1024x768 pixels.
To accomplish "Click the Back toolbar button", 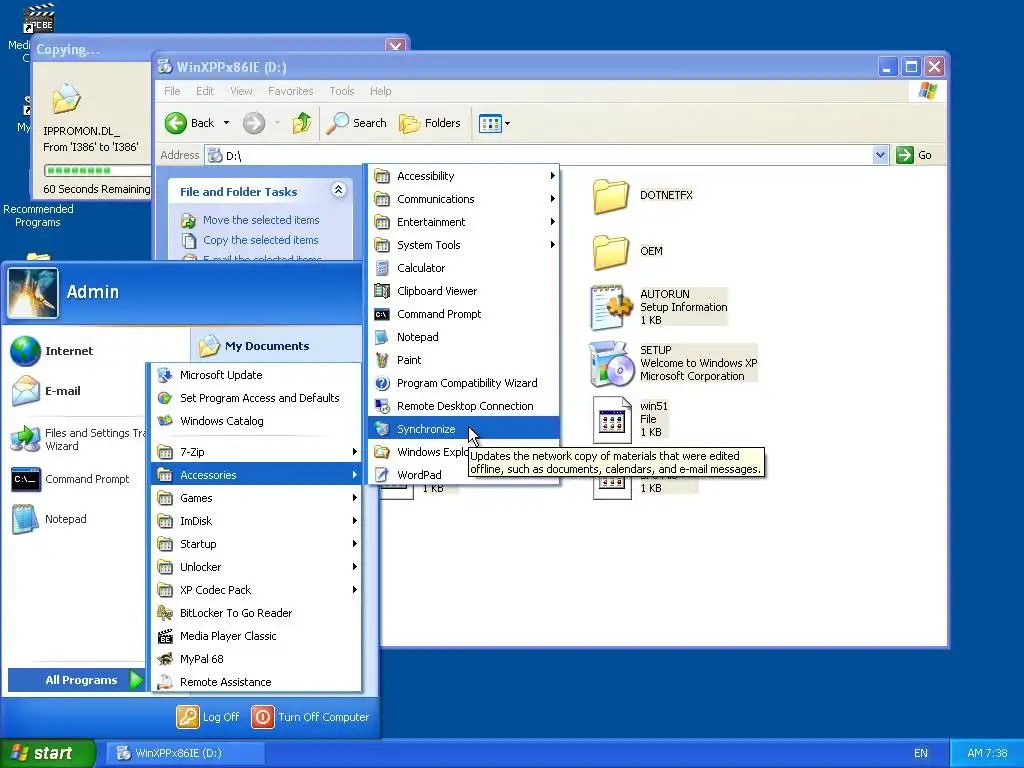I will pyautogui.click(x=190, y=123).
